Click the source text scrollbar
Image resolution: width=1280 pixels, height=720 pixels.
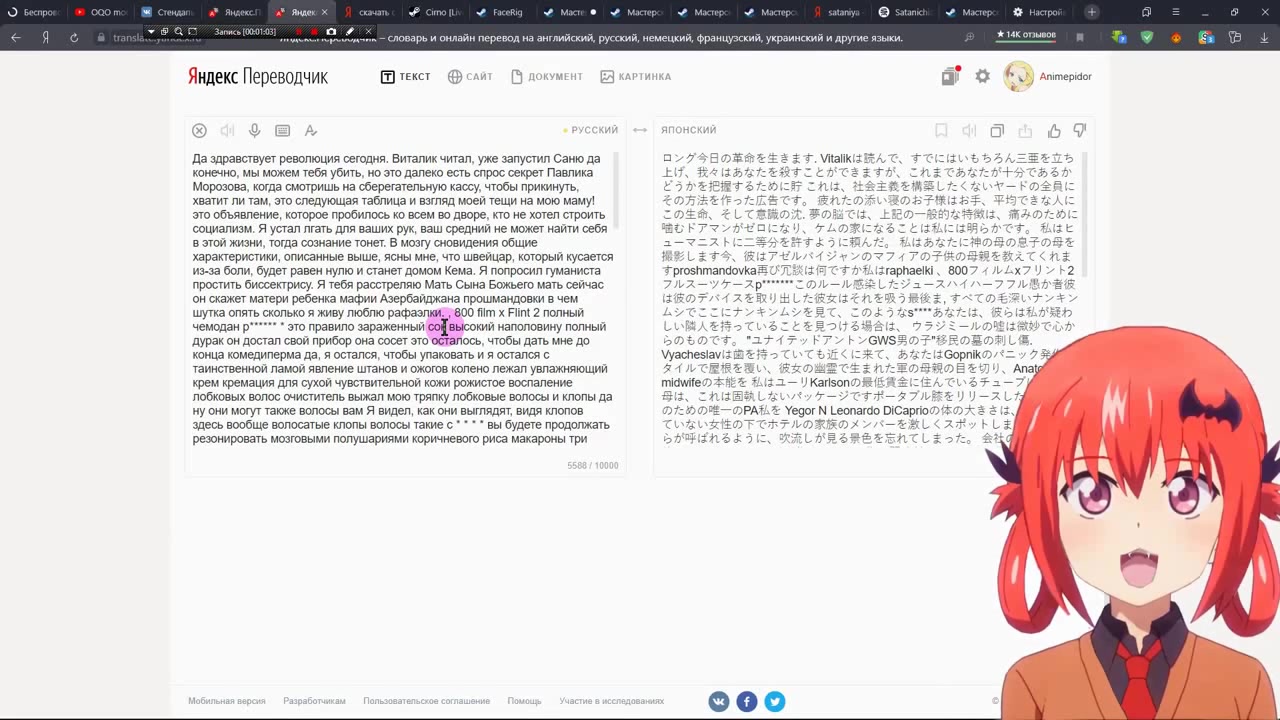(x=616, y=190)
